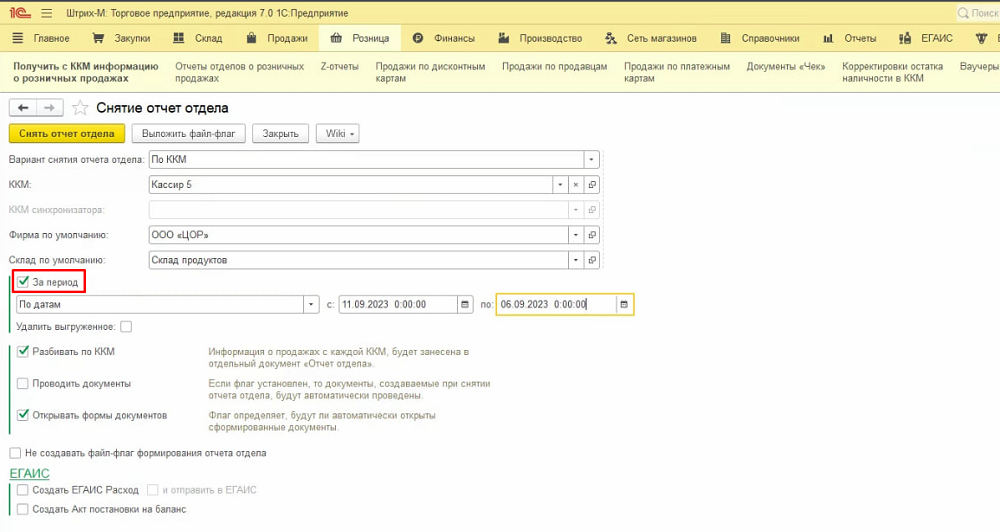Open the Фирма по умолчанию record icon
This screenshot has height=532, width=1000.
[x=592, y=235]
